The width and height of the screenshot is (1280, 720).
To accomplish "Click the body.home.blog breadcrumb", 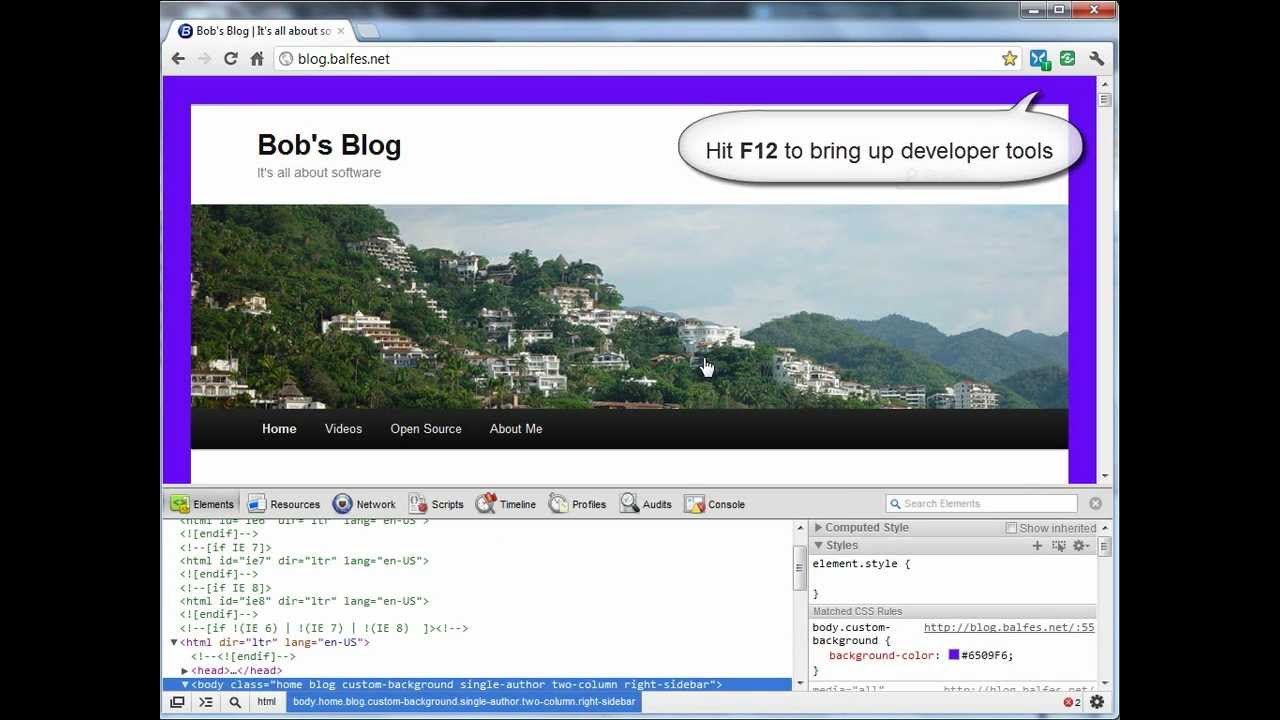I will (463, 702).
